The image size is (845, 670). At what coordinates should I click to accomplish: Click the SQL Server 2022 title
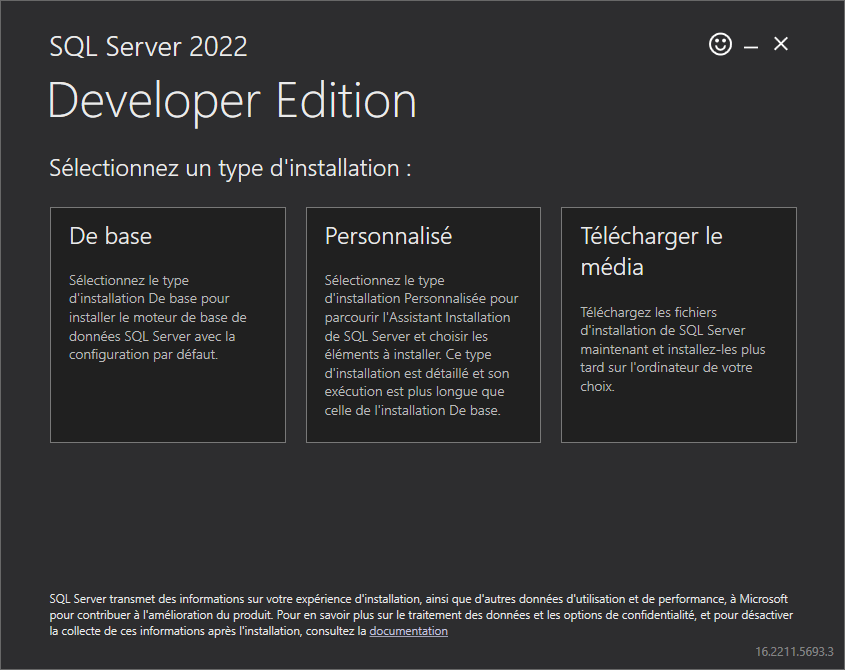[148, 46]
